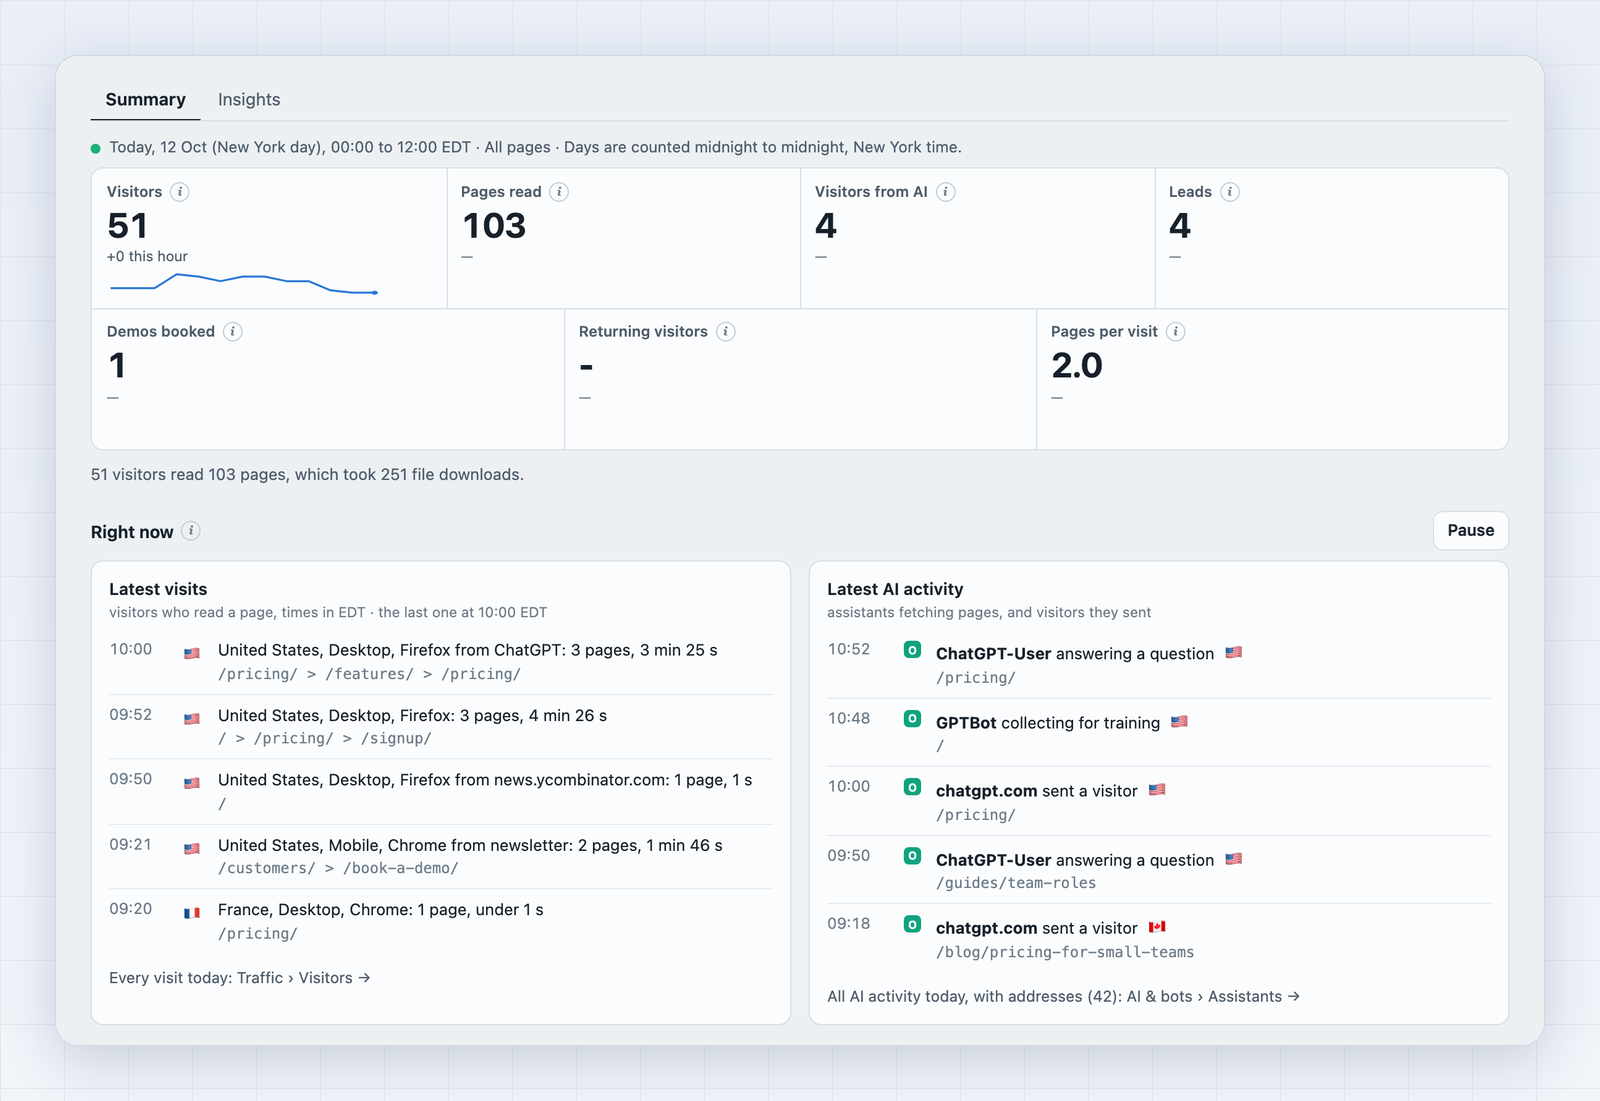The image size is (1600, 1101).
Task: Open the Pages per visit info icon
Action: click(x=1176, y=332)
